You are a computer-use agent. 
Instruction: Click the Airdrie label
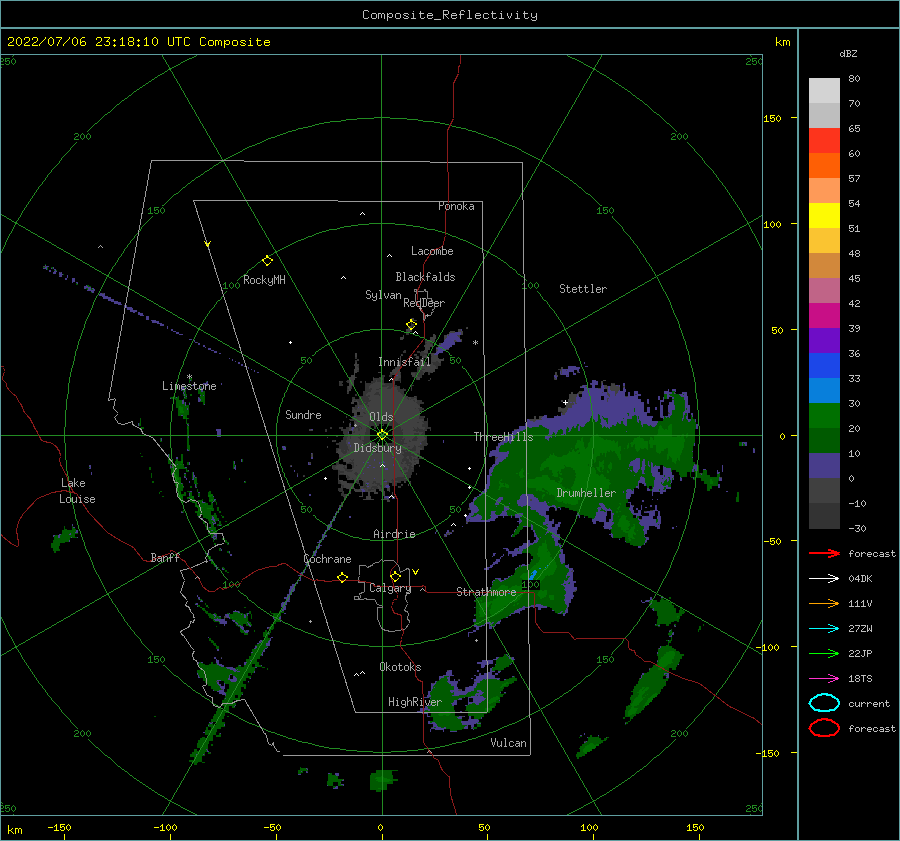pos(394,534)
